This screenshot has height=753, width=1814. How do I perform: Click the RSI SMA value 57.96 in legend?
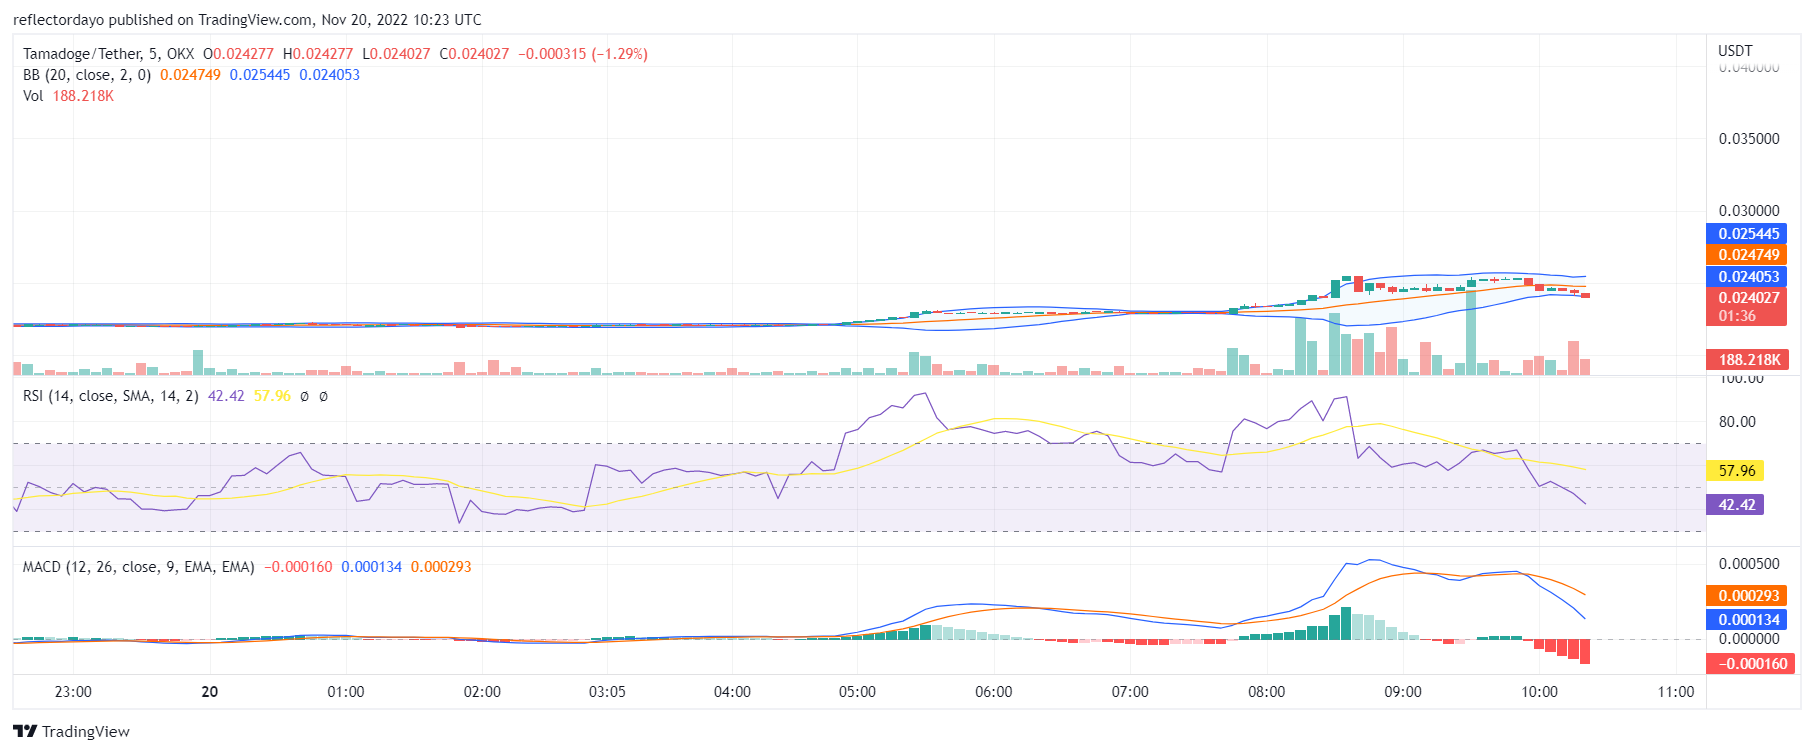click(272, 396)
